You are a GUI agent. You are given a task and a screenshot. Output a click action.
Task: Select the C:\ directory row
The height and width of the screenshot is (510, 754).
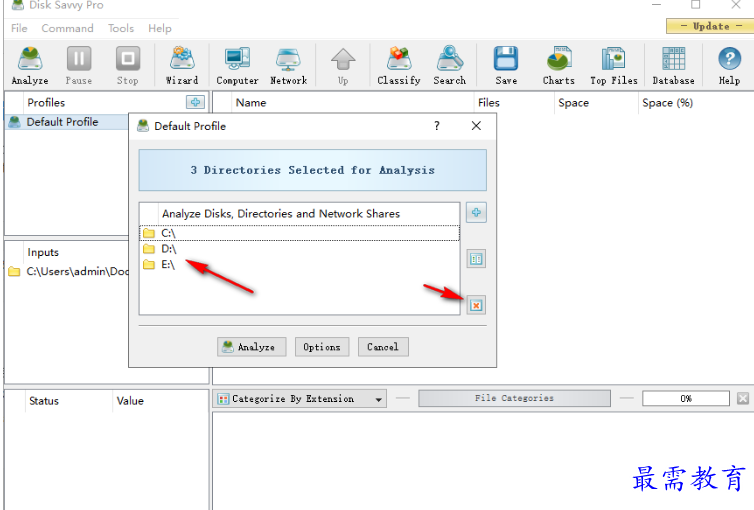click(300, 233)
